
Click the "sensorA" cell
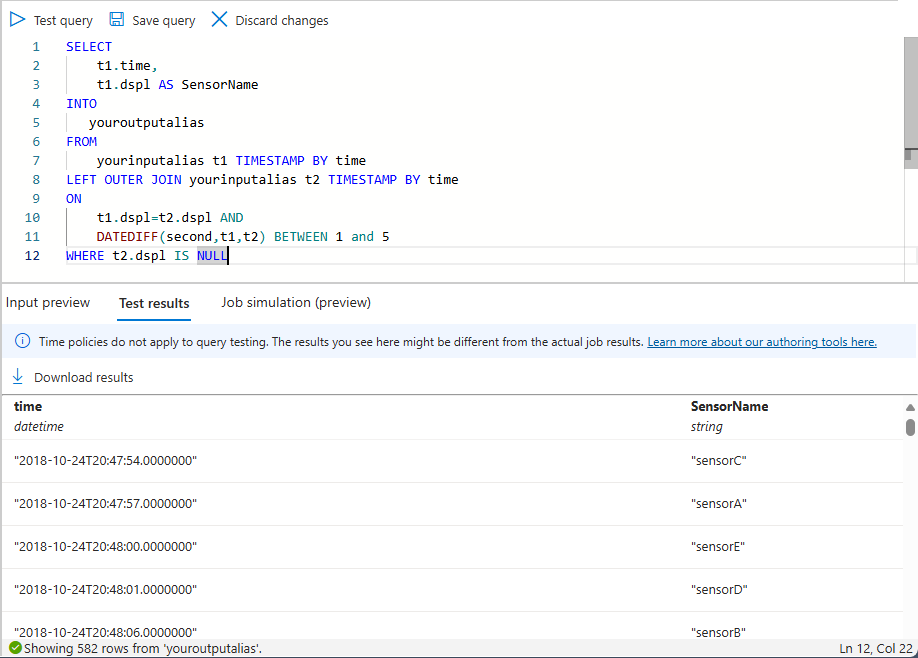(x=719, y=503)
